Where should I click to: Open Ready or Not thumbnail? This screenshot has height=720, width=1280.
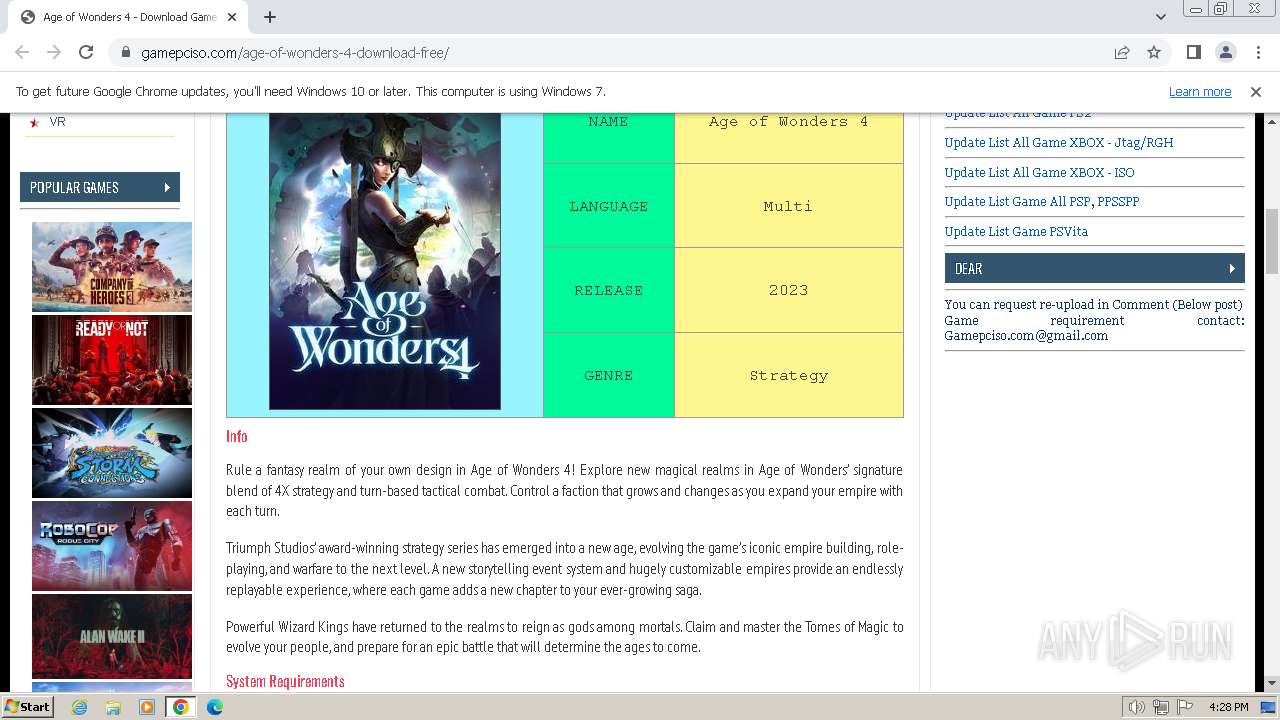pos(112,360)
